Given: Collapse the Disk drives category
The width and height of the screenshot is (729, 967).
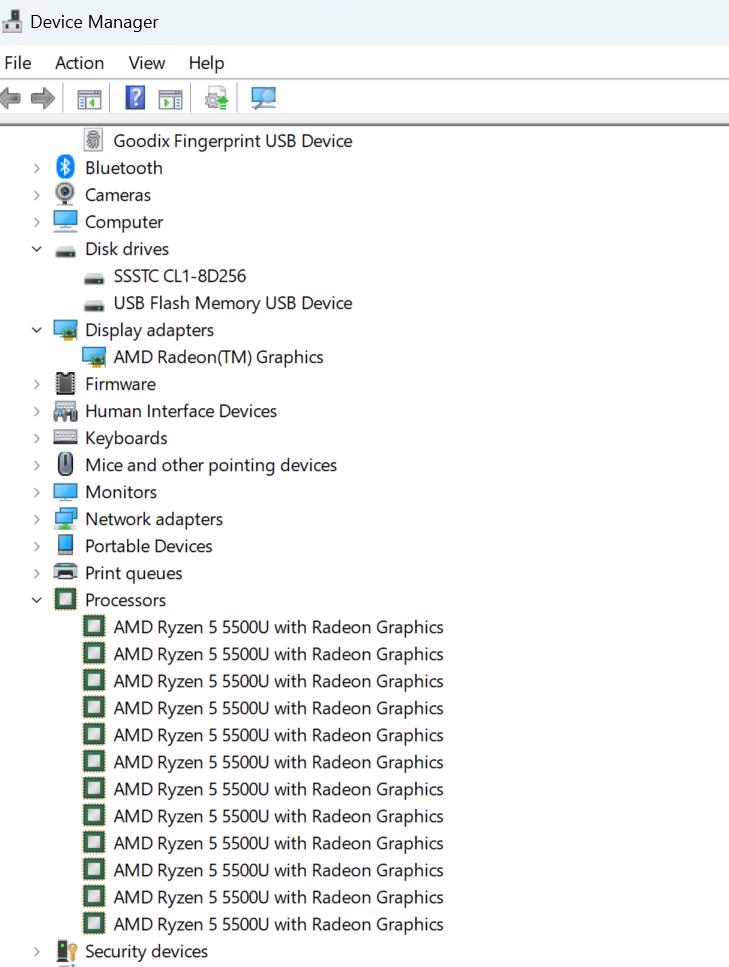Looking at the screenshot, I should pyautogui.click(x=37, y=249).
